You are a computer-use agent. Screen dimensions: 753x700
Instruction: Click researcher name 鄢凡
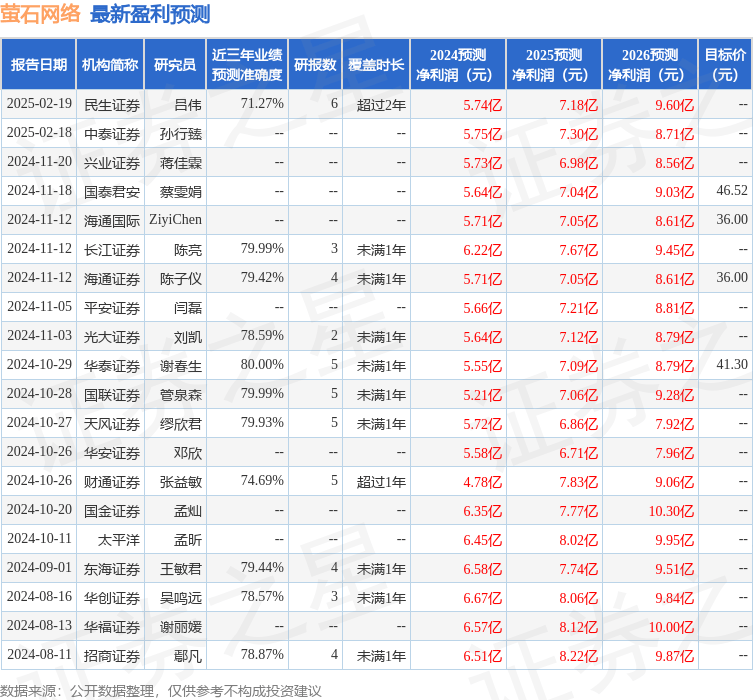pos(188,656)
